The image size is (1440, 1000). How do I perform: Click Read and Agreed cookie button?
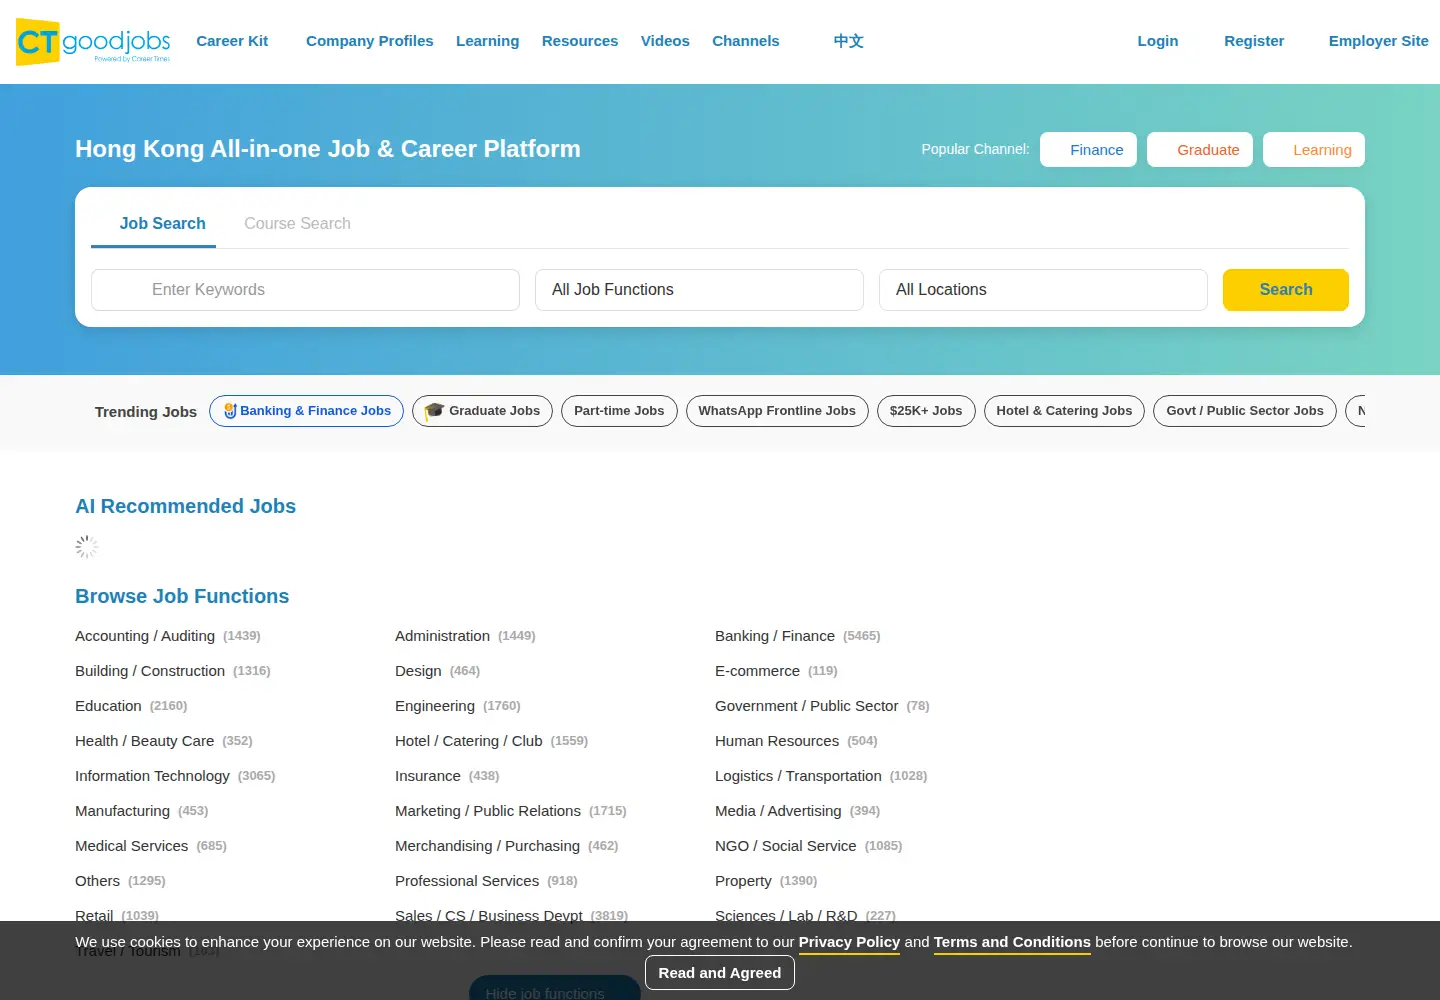(x=720, y=973)
